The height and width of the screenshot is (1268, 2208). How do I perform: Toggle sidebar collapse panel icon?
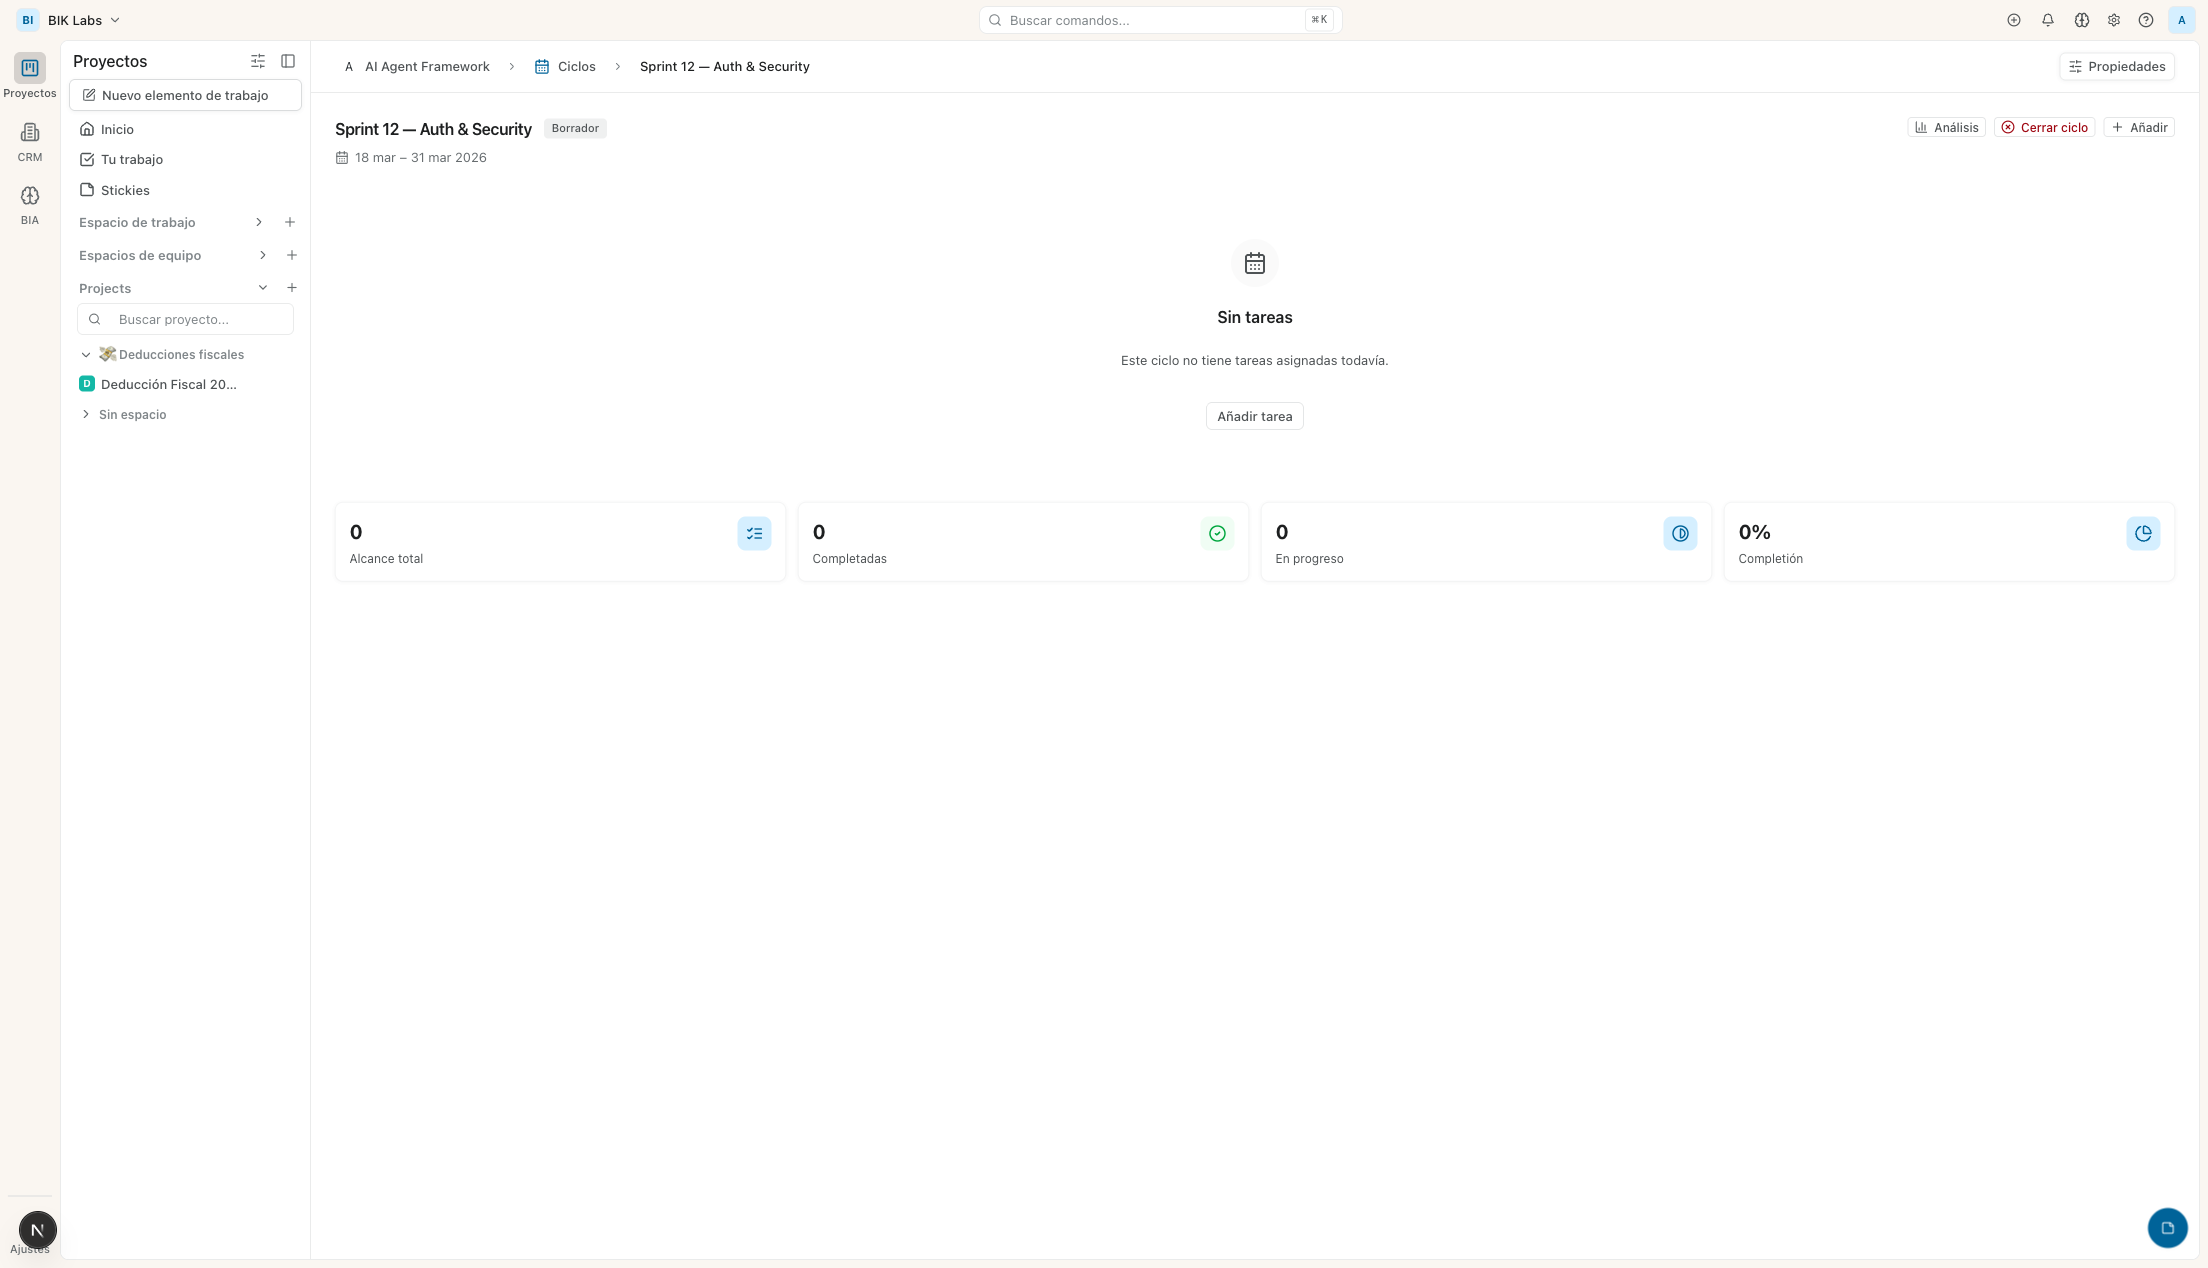click(288, 61)
